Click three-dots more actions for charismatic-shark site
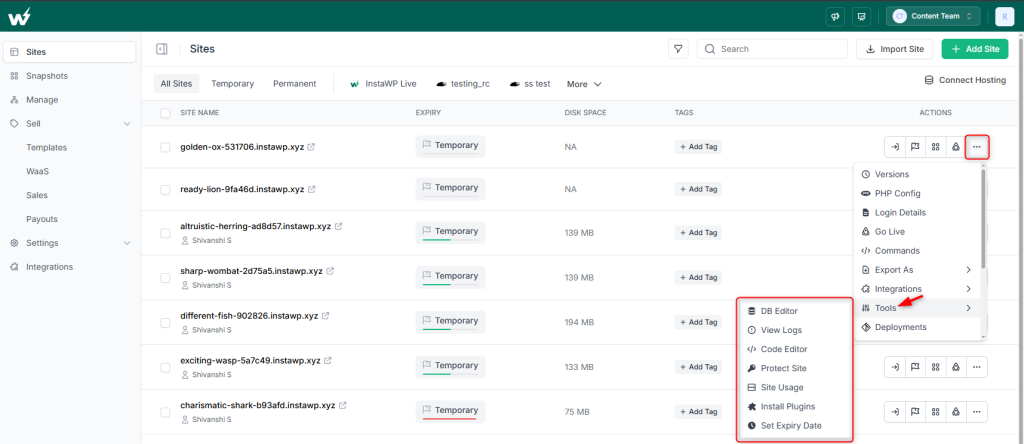Screen dimensions: 1024x444 point(977,412)
